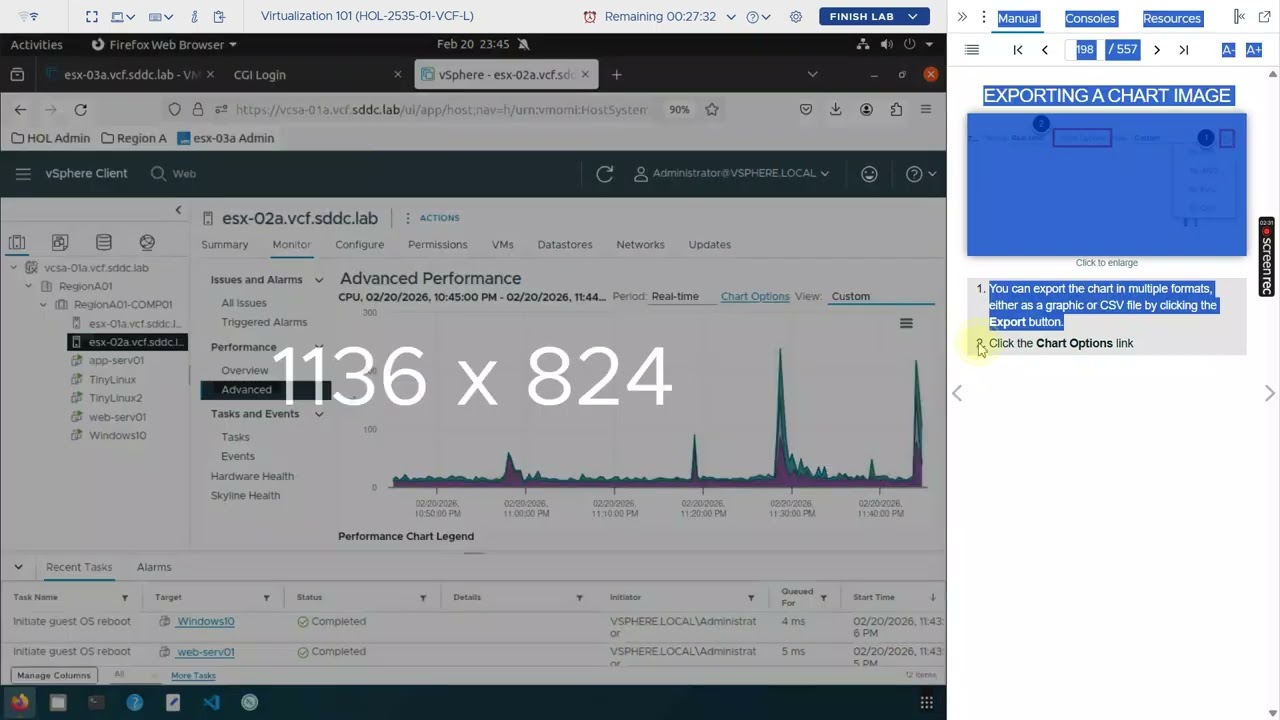Image resolution: width=1280 pixels, height=720 pixels.
Task: Open the Windows10 target link in tasks
Action: pos(205,622)
